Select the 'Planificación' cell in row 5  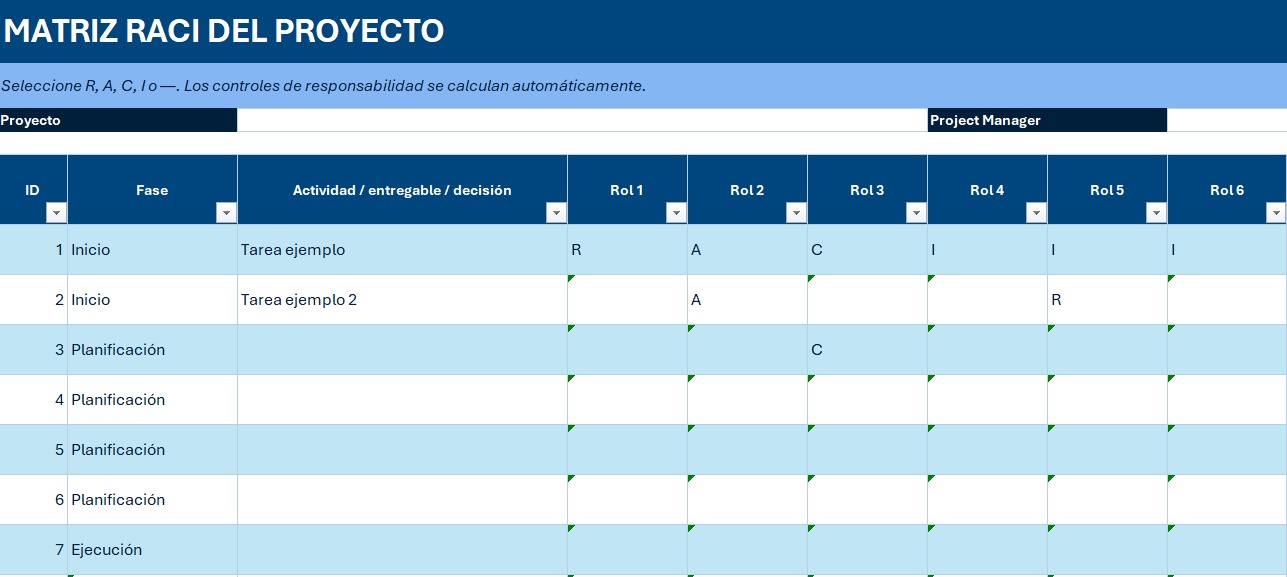pos(152,450)
